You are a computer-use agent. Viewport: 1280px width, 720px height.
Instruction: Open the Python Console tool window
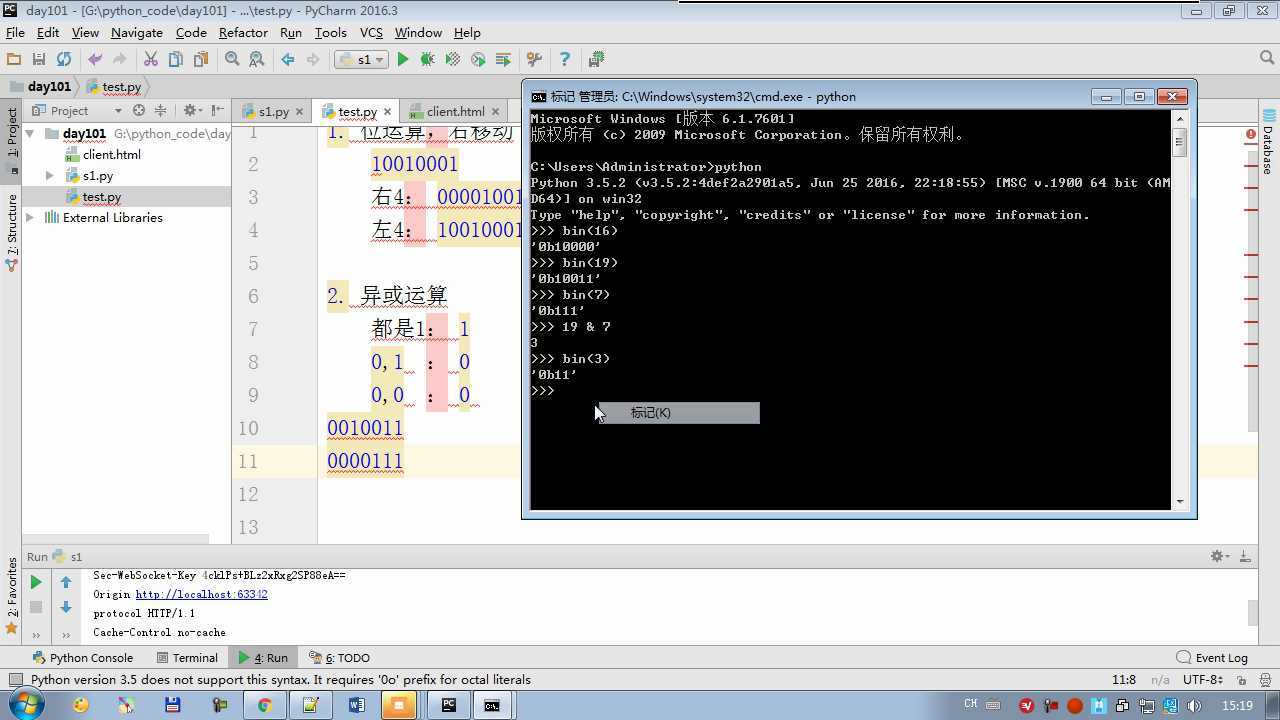point(82,657)
